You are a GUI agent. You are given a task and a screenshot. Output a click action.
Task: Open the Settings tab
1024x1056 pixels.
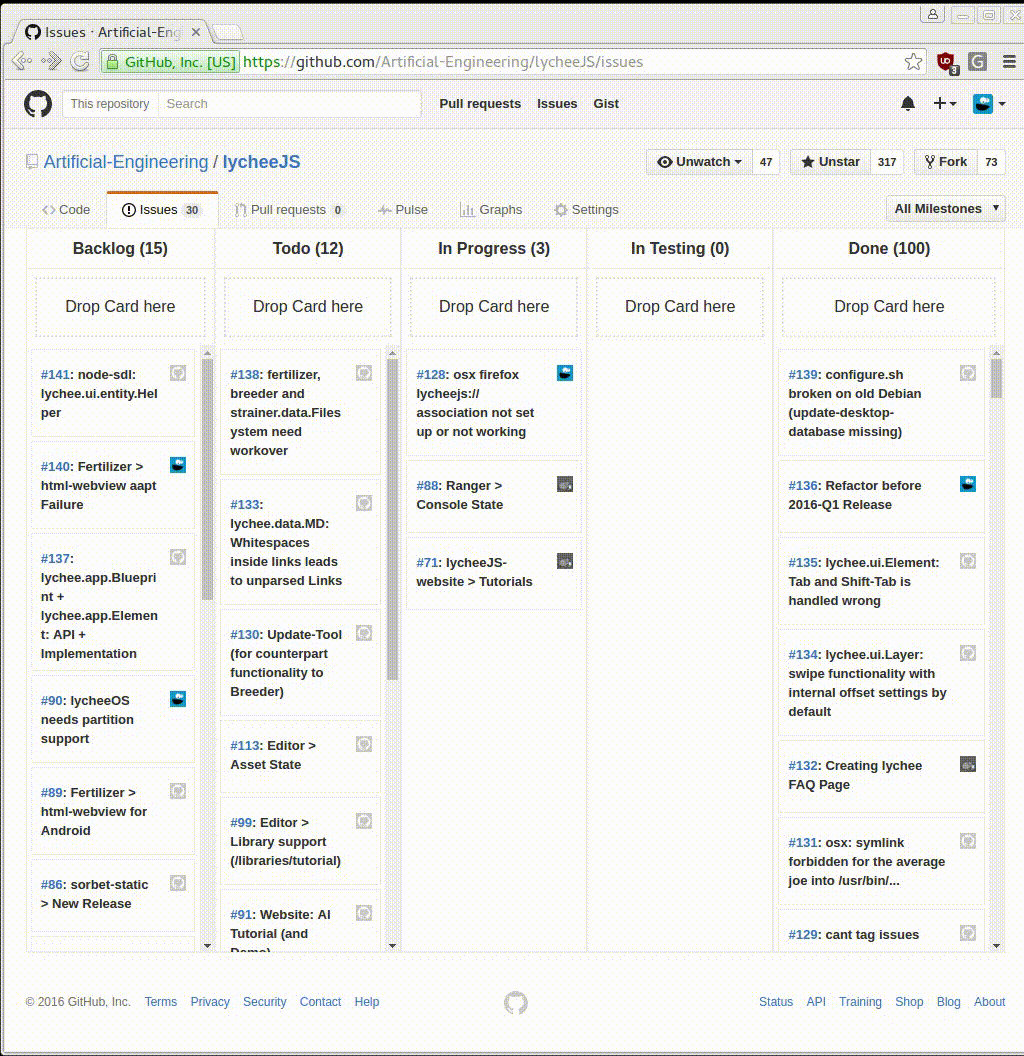coord(586,209)
